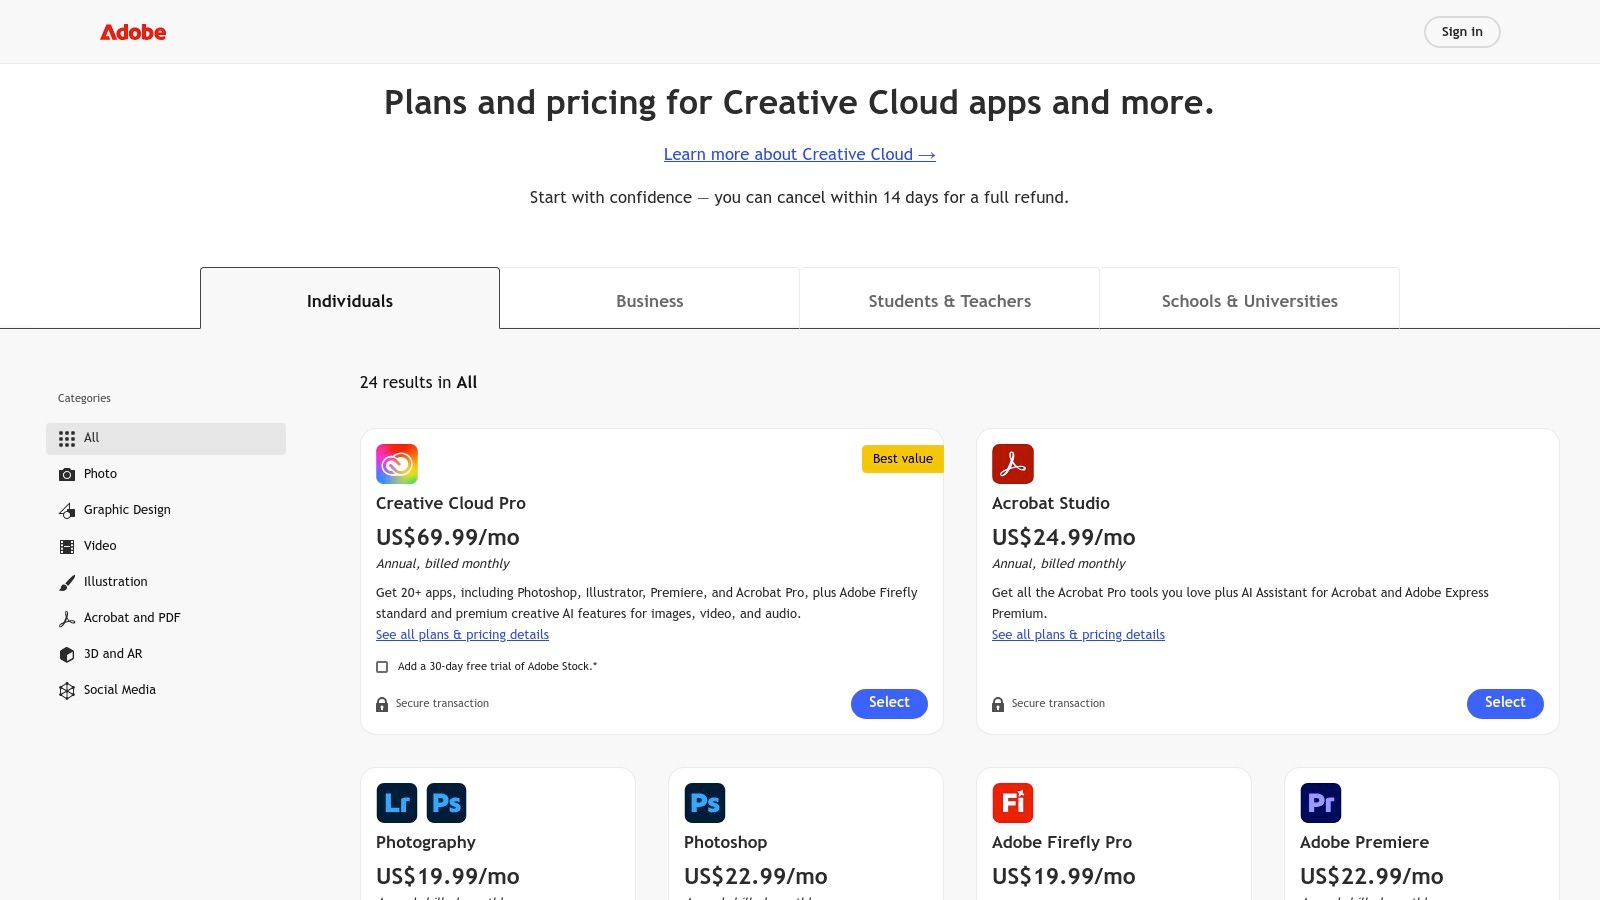Image resolution: width=1600 pixels, height=900 pixels.
Task: Click the Creative Cloud Pro app icon
Action: point(396,463)
